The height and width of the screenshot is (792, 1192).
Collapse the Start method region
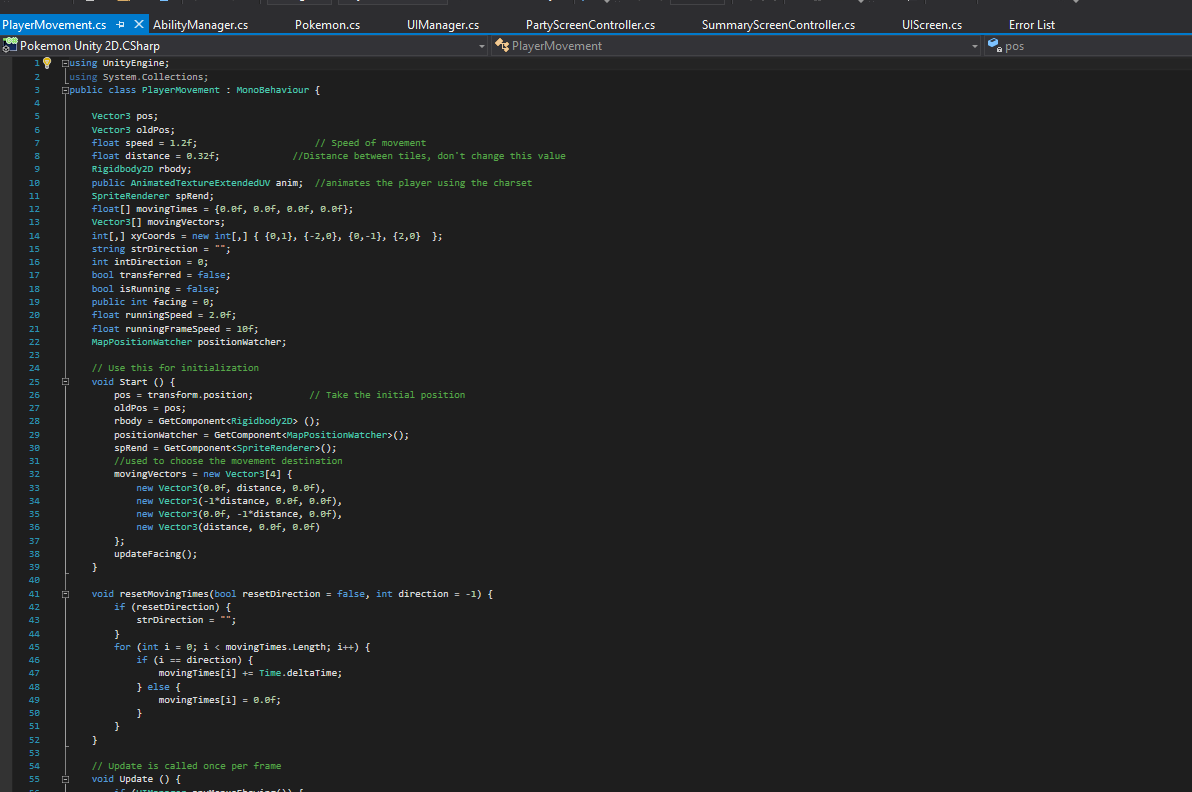coord(66,382)
